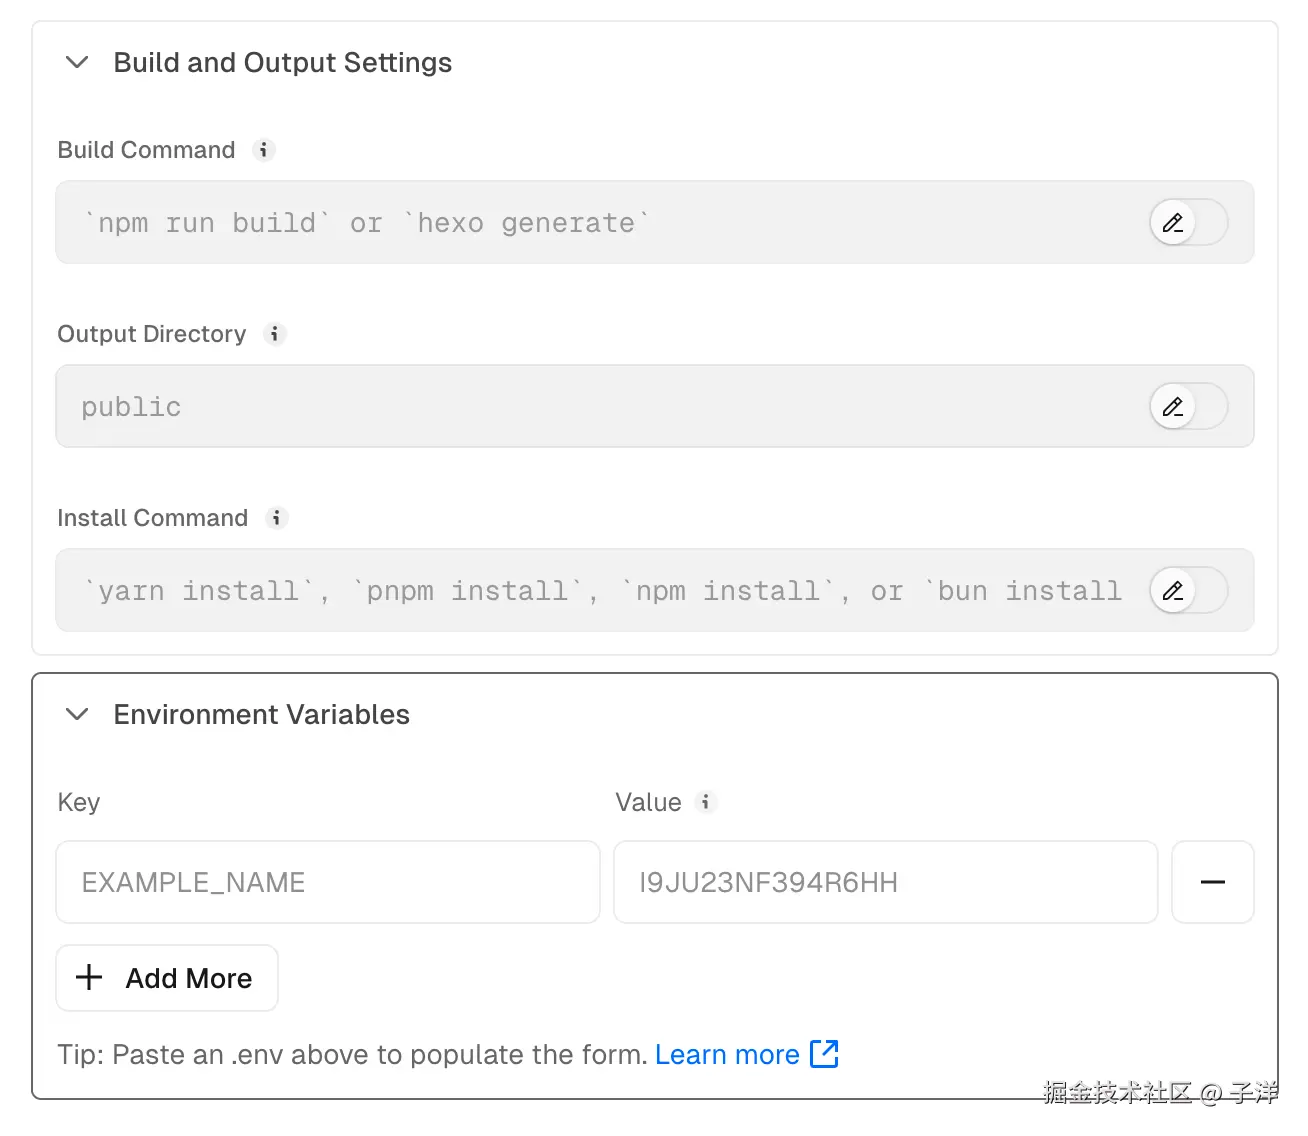Click the Build Command text field
Screen dimensions: 1308x1136
click(x=600, y=223)
